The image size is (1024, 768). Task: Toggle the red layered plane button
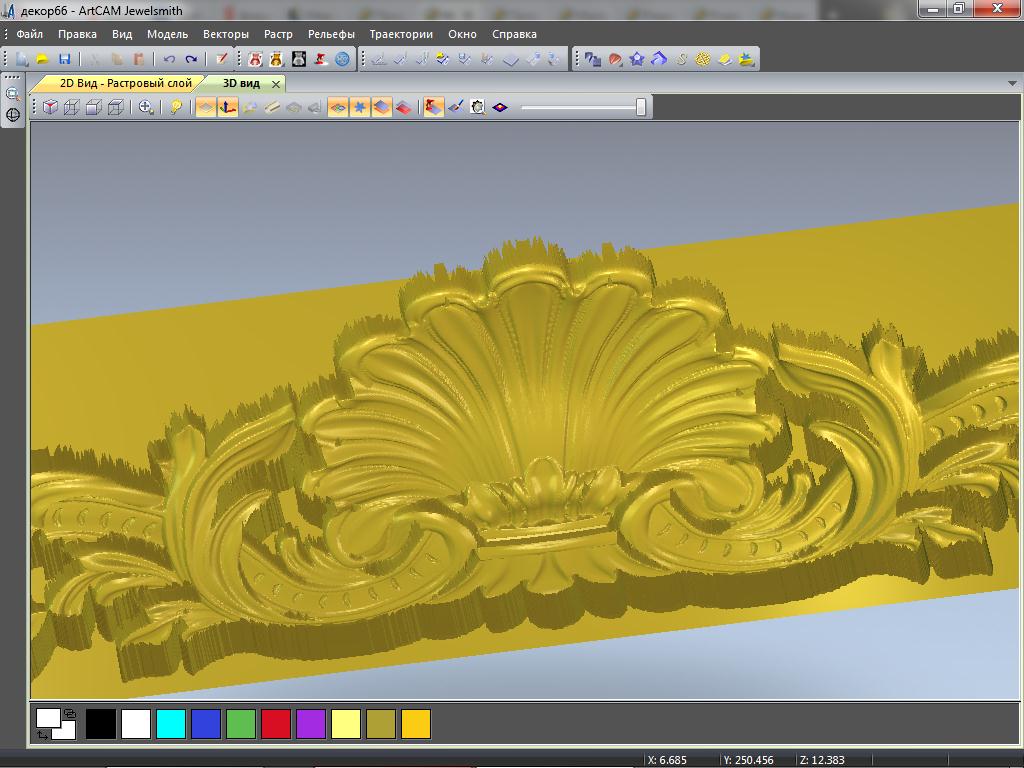pyautogui.click(x=404, y=107)
